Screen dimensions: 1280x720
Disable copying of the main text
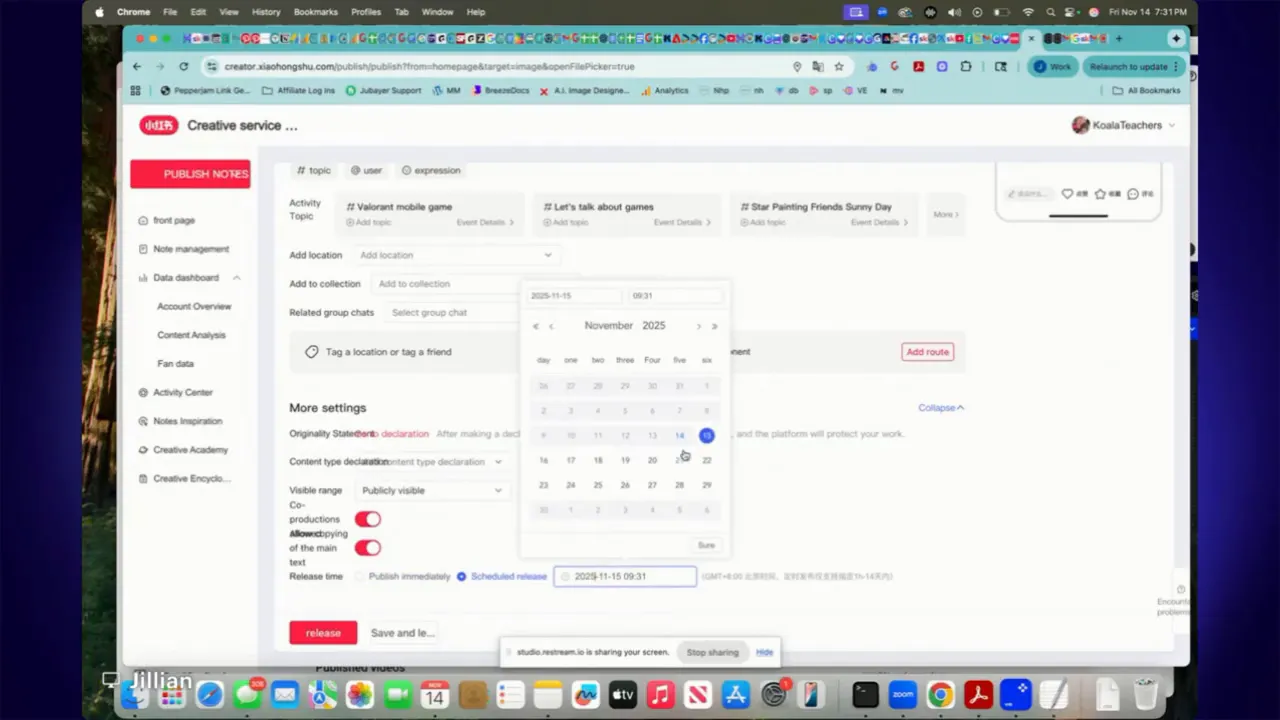[x=367, y=547]
